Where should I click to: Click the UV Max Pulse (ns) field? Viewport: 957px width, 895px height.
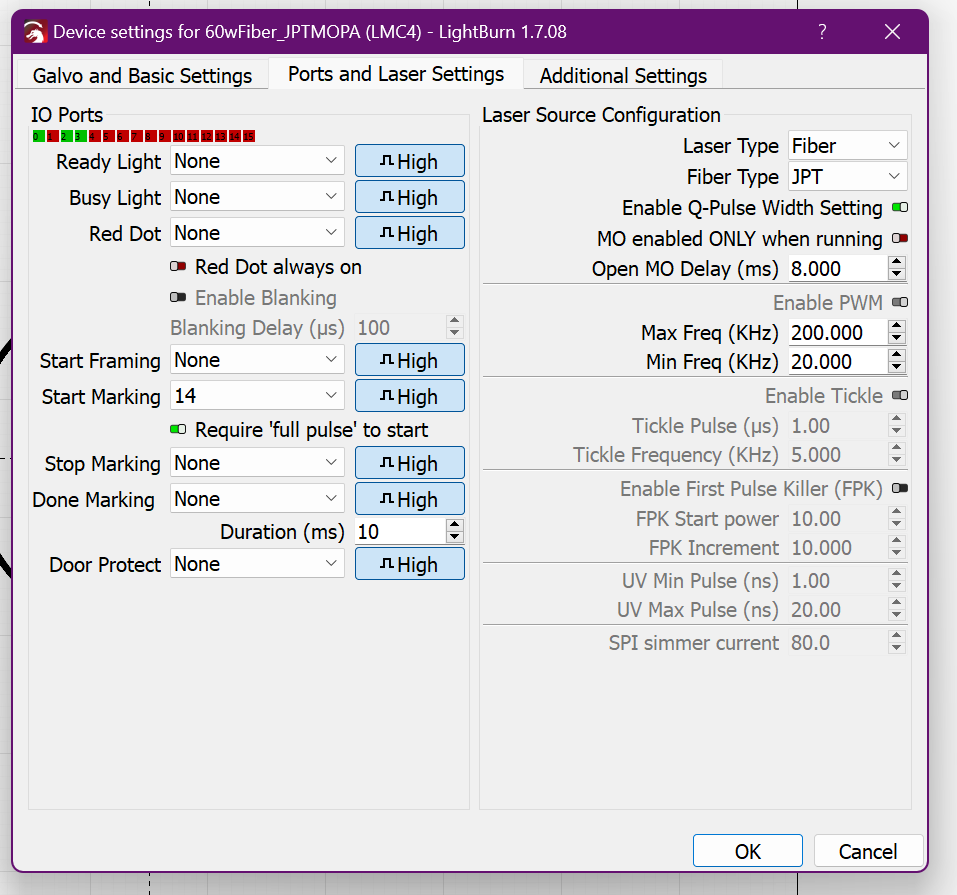[x=839, y=610]
